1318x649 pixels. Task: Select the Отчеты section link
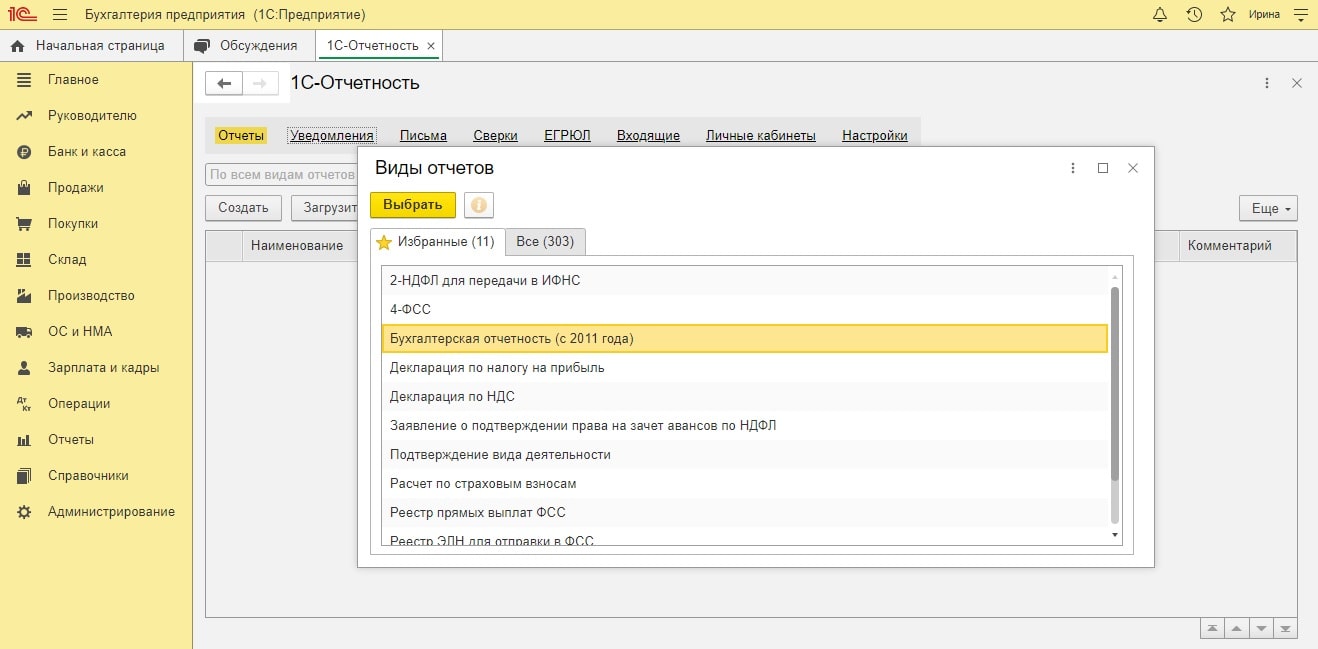pyautogui.click(x=241, y=135)
